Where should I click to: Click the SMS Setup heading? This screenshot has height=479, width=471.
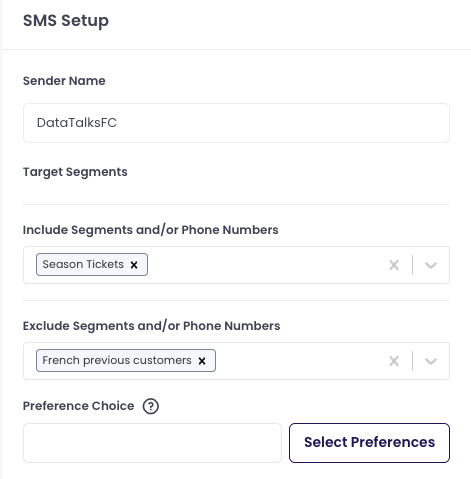[66, 20]
